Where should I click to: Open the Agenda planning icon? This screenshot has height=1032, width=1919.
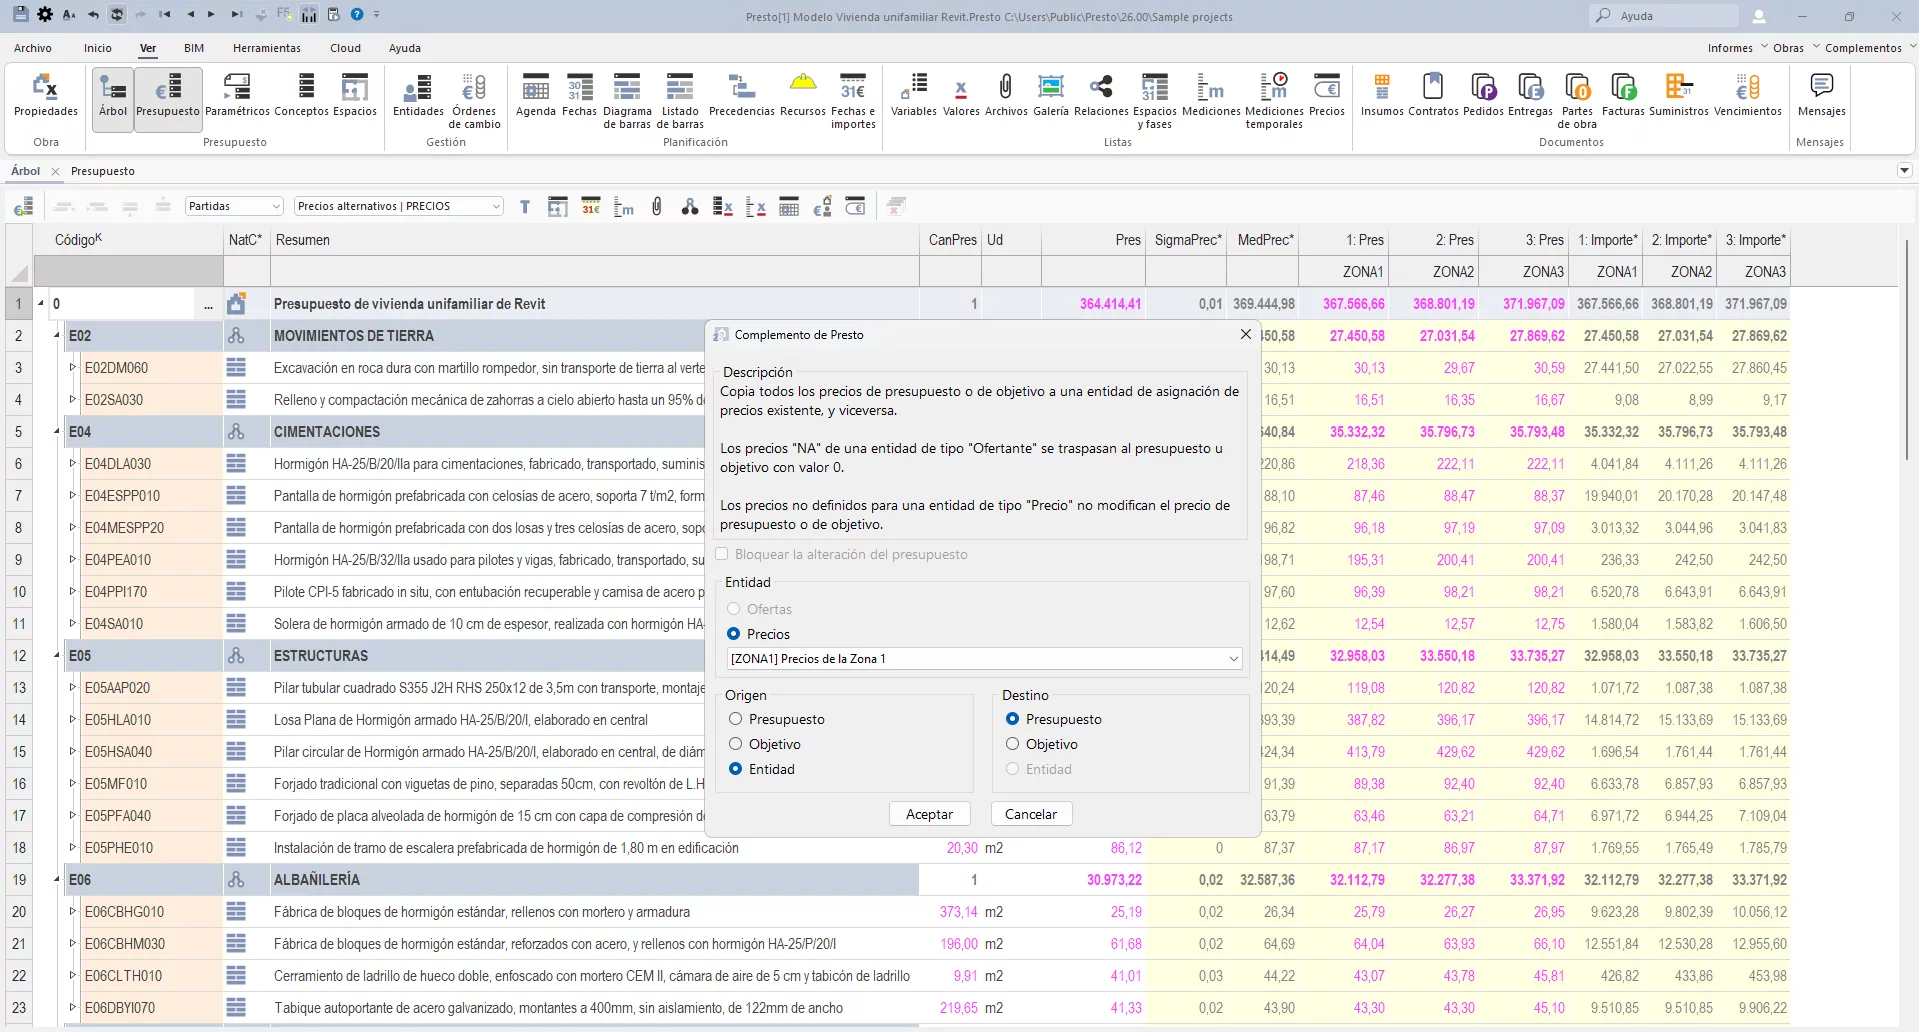pos(536,96)
